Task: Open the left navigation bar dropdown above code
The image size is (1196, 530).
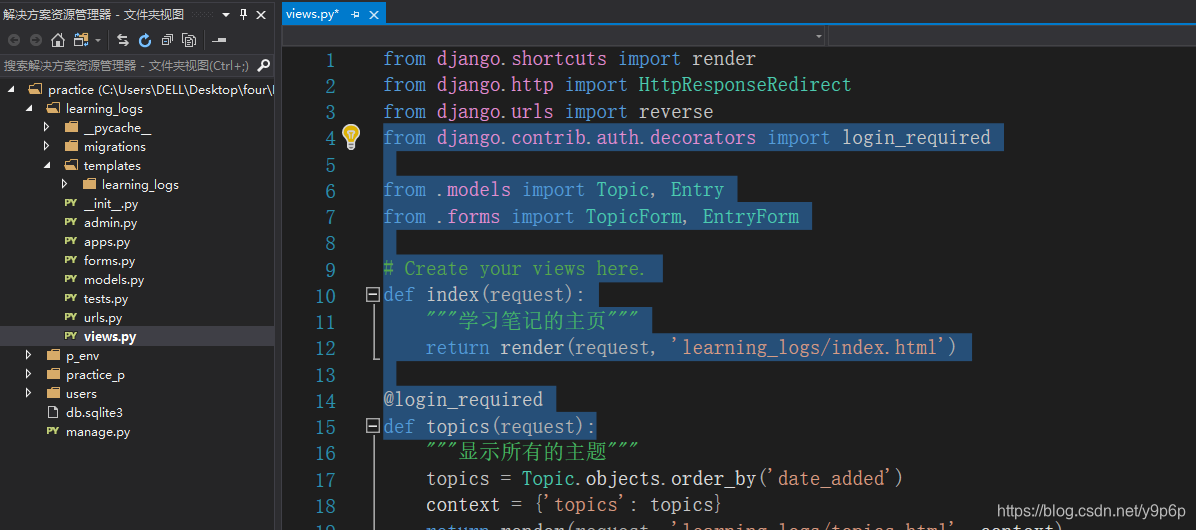Action: [x=818, y=36]
